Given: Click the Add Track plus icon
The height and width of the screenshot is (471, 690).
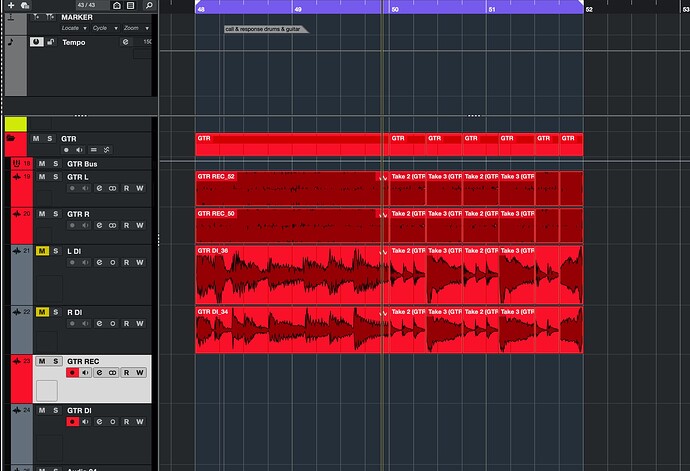Looking at the screenshot, I should [11, 5].
